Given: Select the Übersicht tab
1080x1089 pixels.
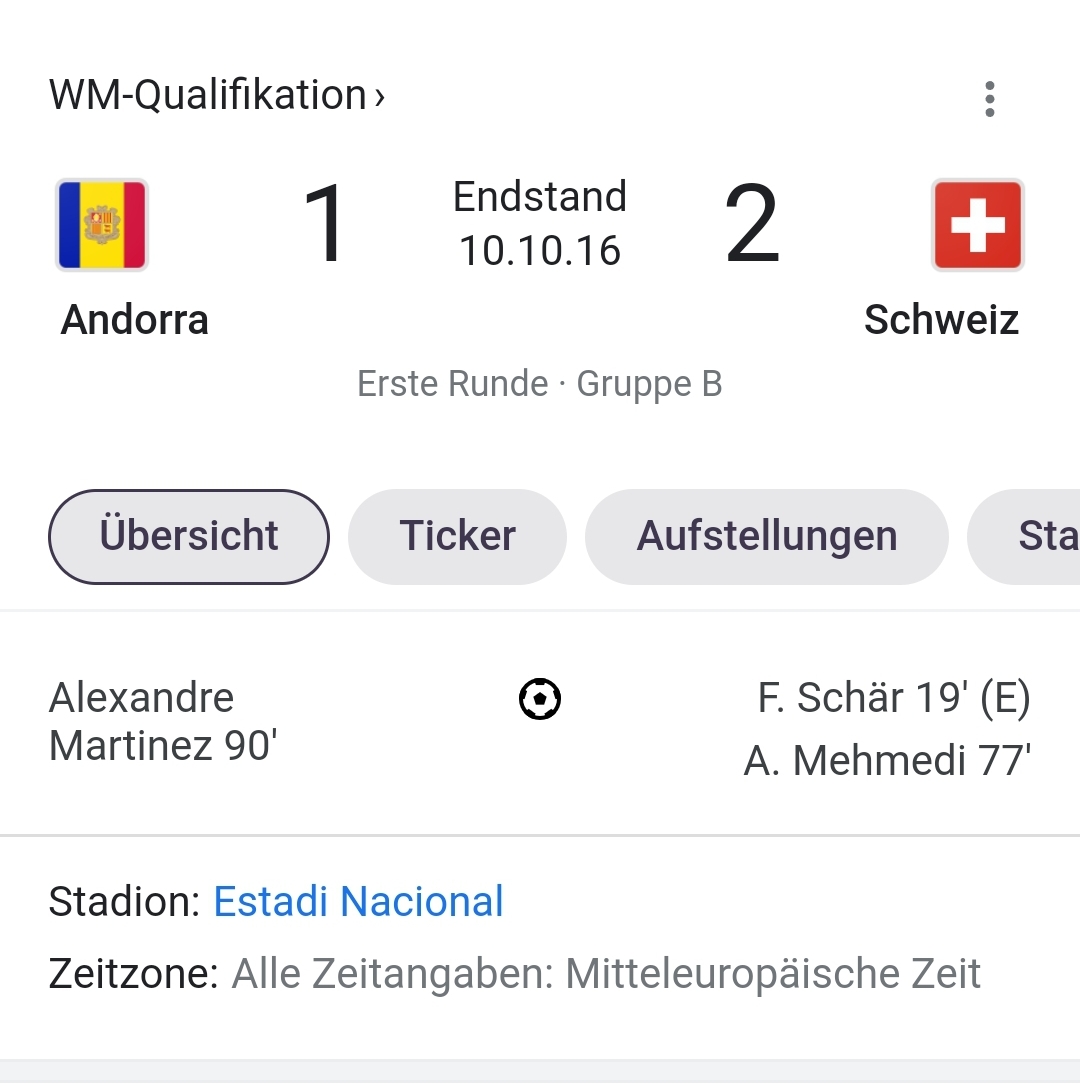Looking at the screenshot, I should (x=189, y=537).
